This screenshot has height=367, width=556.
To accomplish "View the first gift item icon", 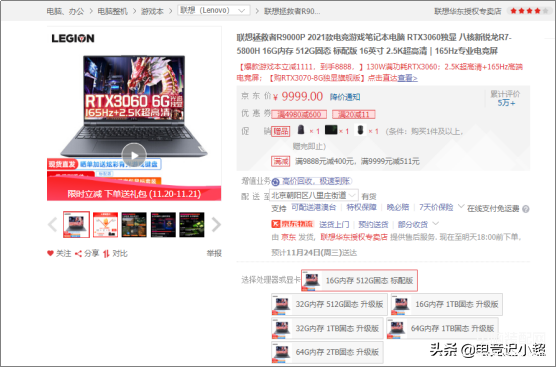I will (x=301, y=130).
